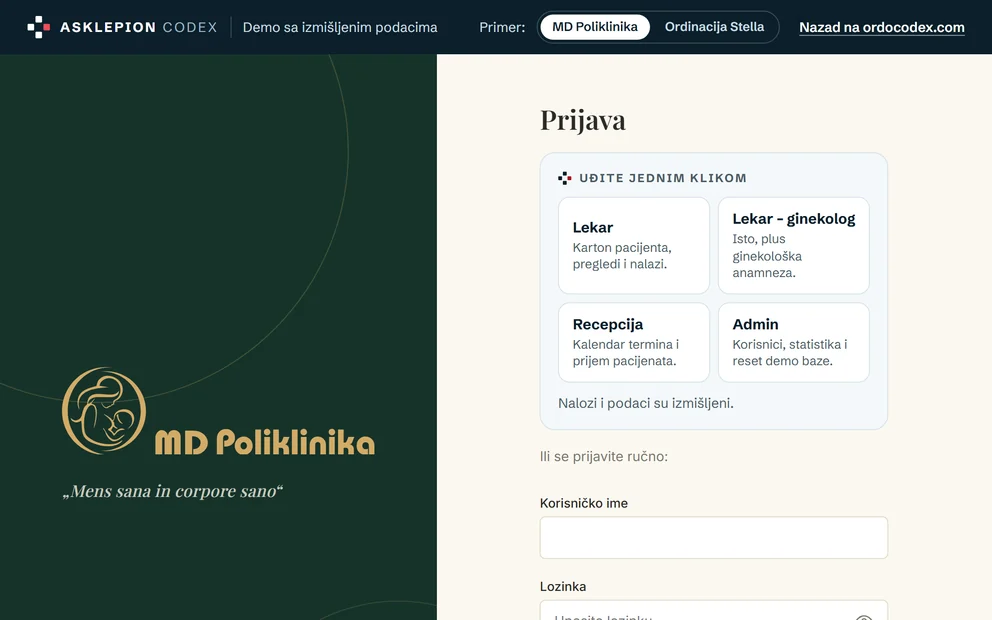The width and height of the screenshot is (992, 620).
Task: Click the small cross icon beside 'UĐITE JEDNIM KLIKOM'
Action: pyautogui.click(x=564, y=178)
